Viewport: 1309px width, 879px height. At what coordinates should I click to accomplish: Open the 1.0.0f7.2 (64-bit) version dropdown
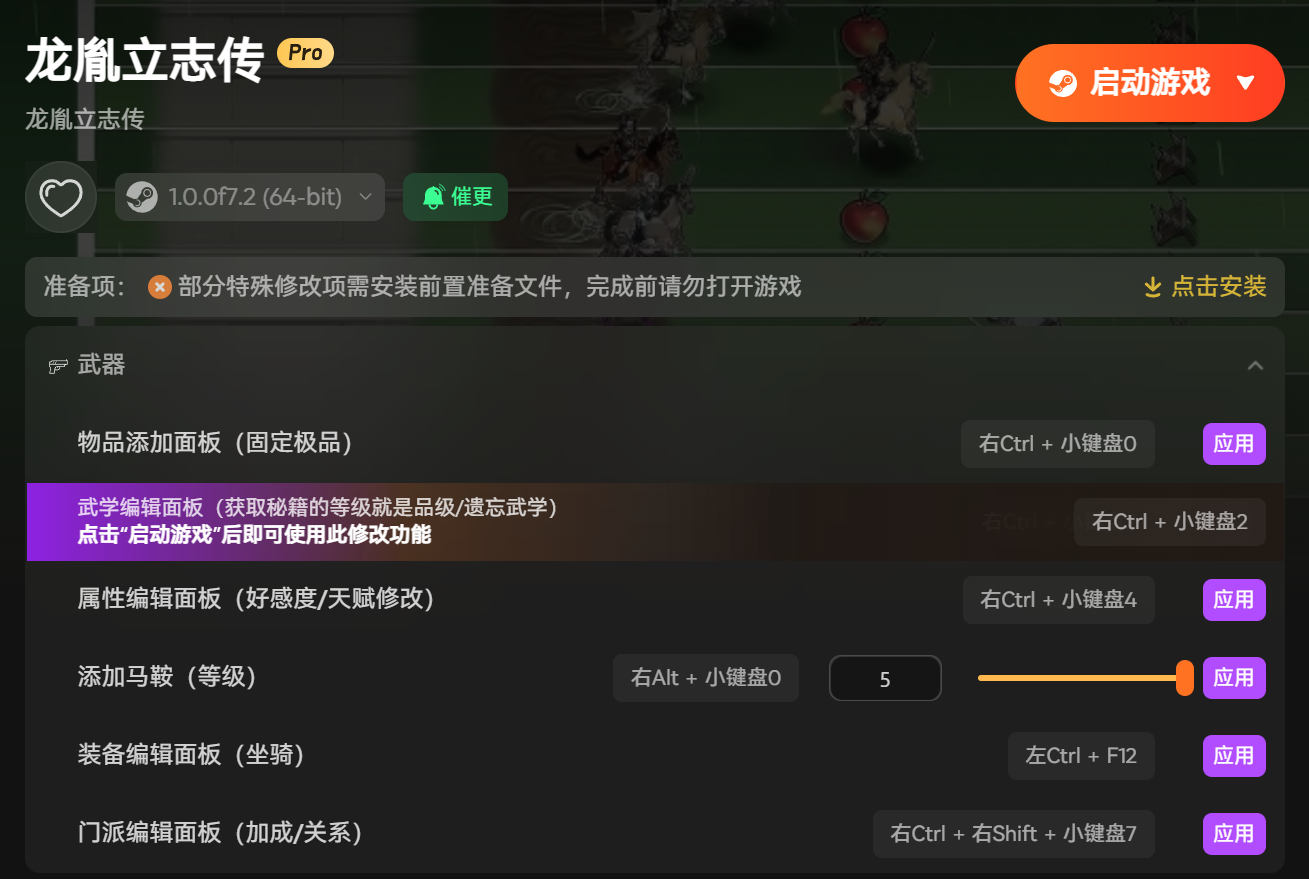(x=250, y=197)
